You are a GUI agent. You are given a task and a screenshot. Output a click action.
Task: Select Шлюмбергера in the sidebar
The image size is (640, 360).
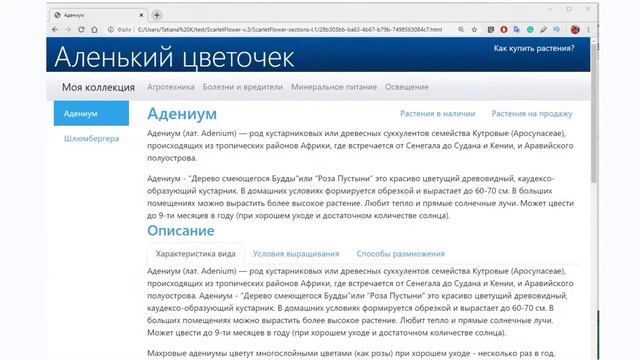(x=91, y=139)
